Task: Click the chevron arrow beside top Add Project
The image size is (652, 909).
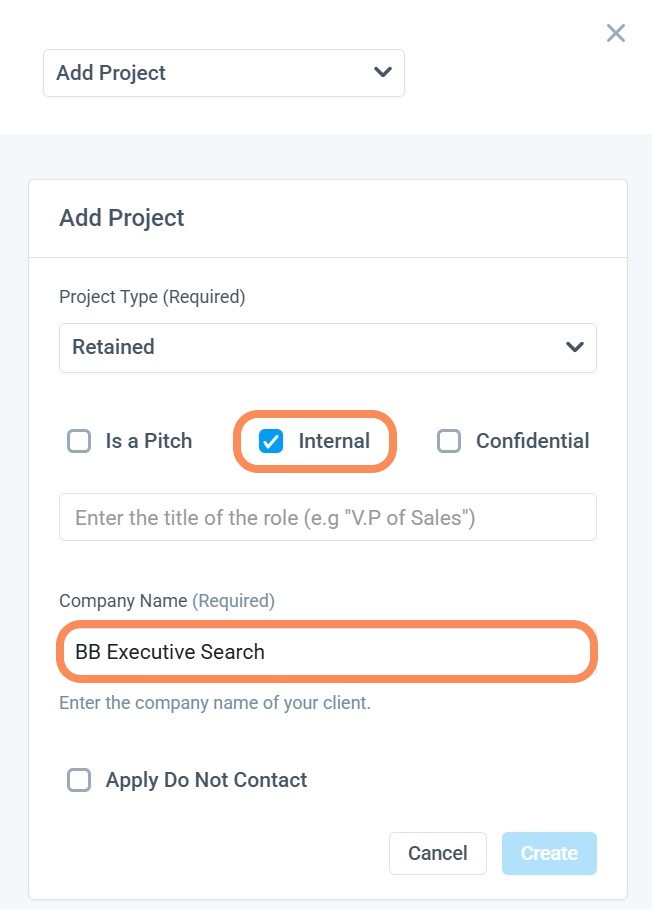Action: 381,72
